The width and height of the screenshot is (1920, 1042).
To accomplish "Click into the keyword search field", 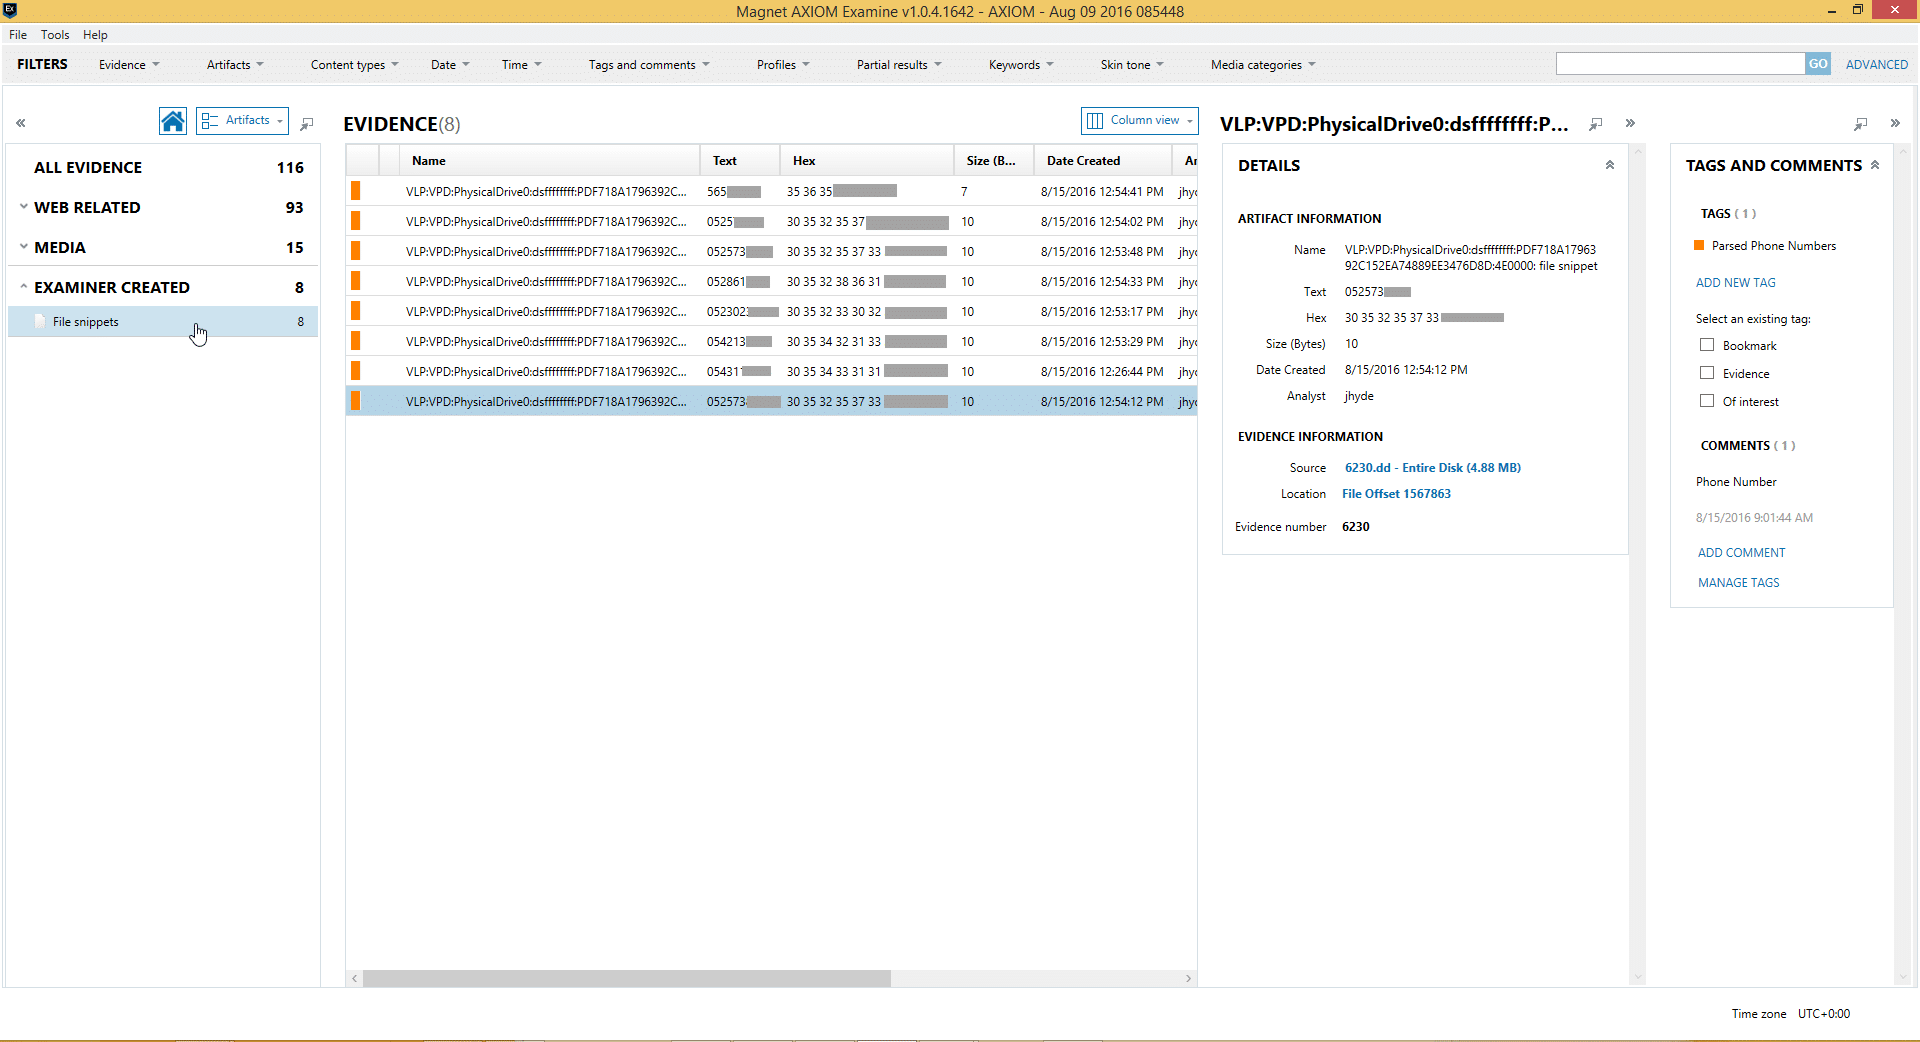I will [1680, 64].
